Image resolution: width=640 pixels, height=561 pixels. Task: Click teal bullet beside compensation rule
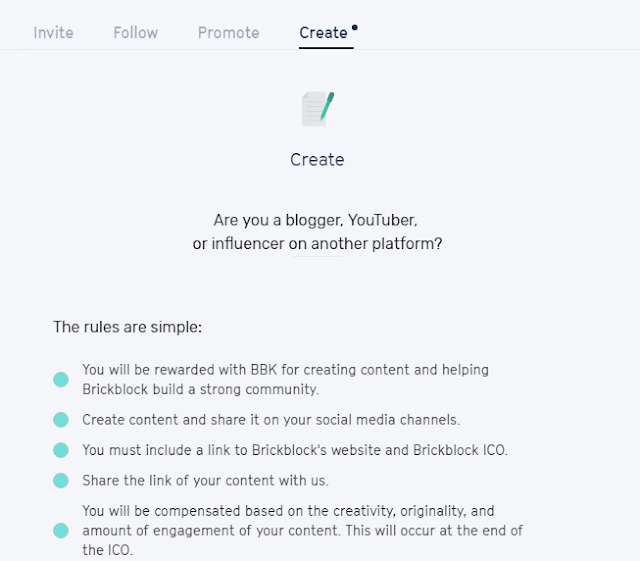(x=61, y=531)
